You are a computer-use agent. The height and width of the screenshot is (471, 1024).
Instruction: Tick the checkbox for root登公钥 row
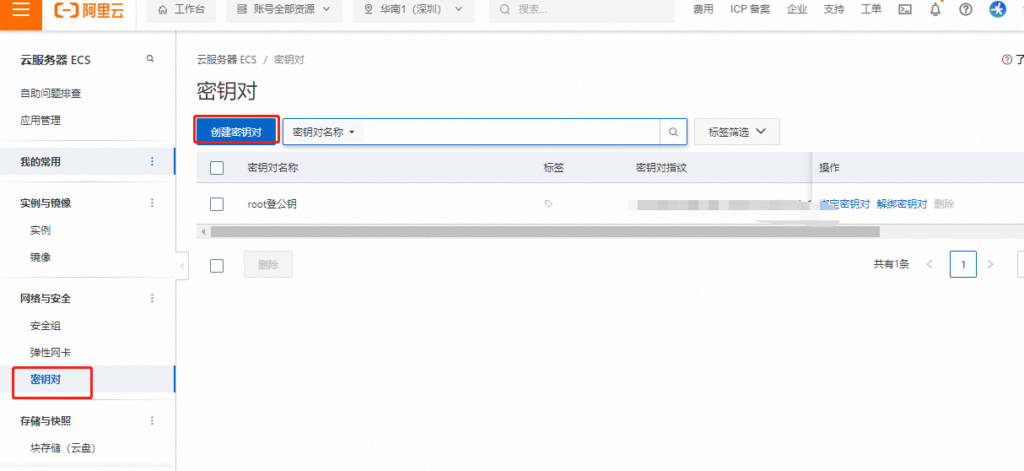pyautogui.click(x=217, y=204)
